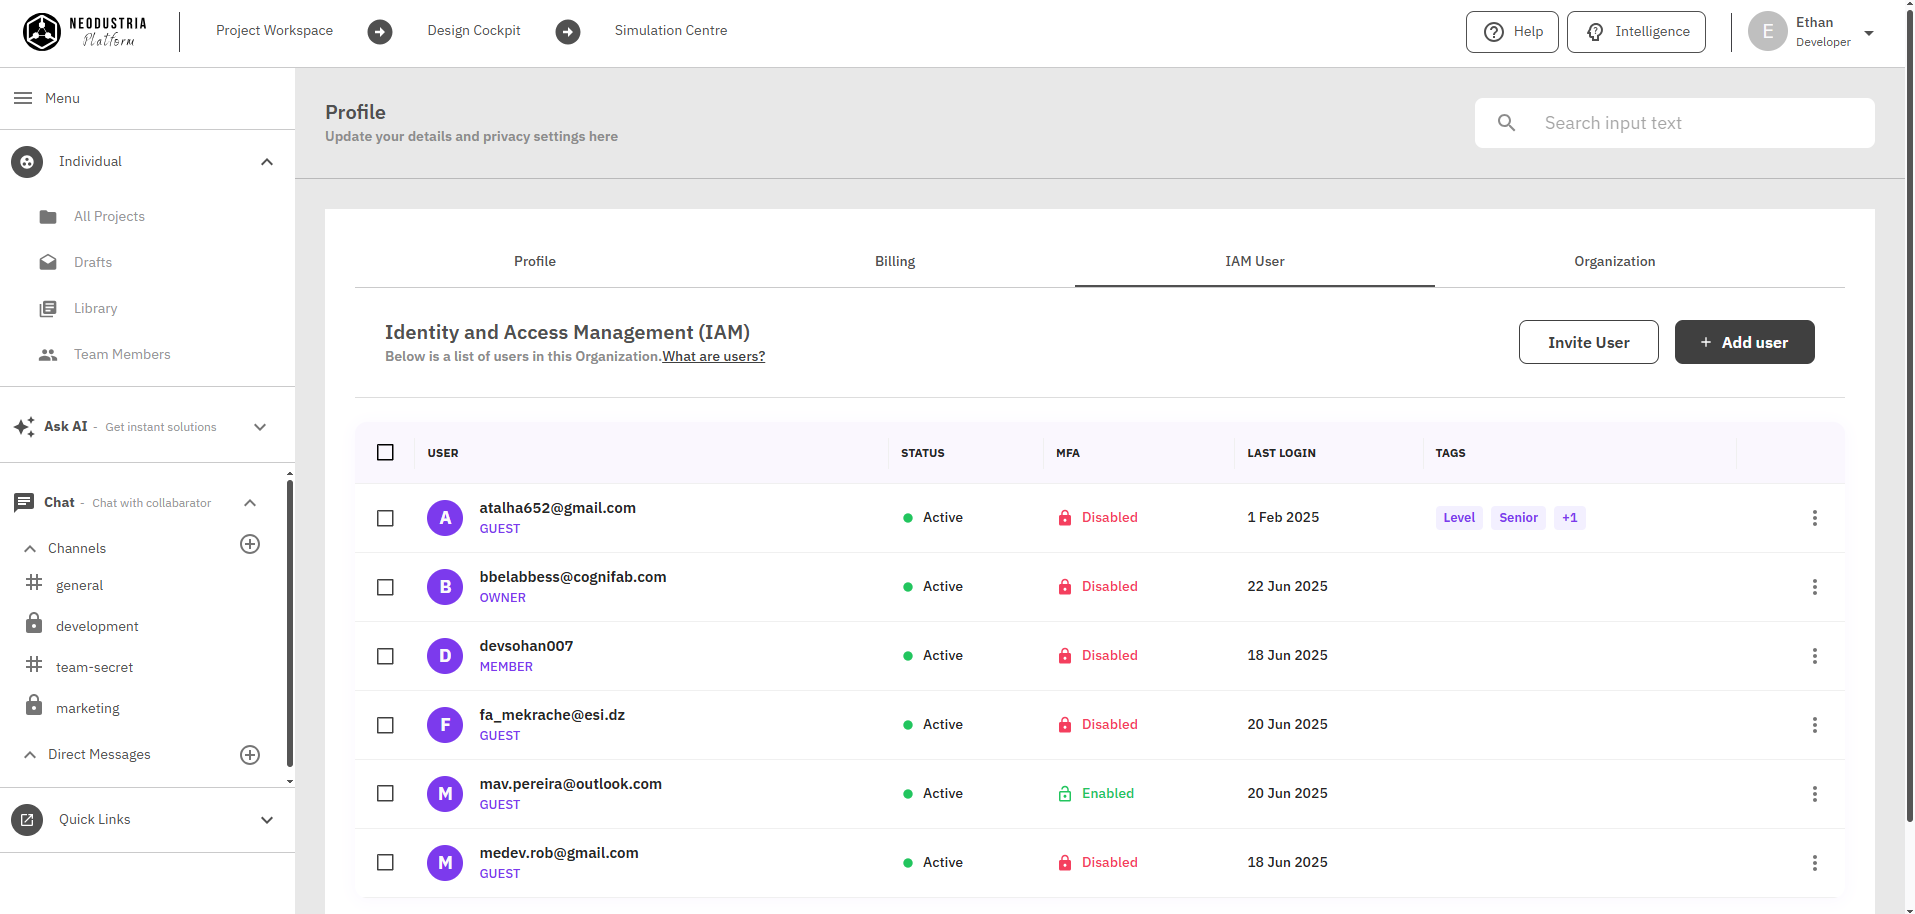This screenshot has width=1915, height=914.
Task: Open row options for atalha652@gmail.com
Action: 1814,518
